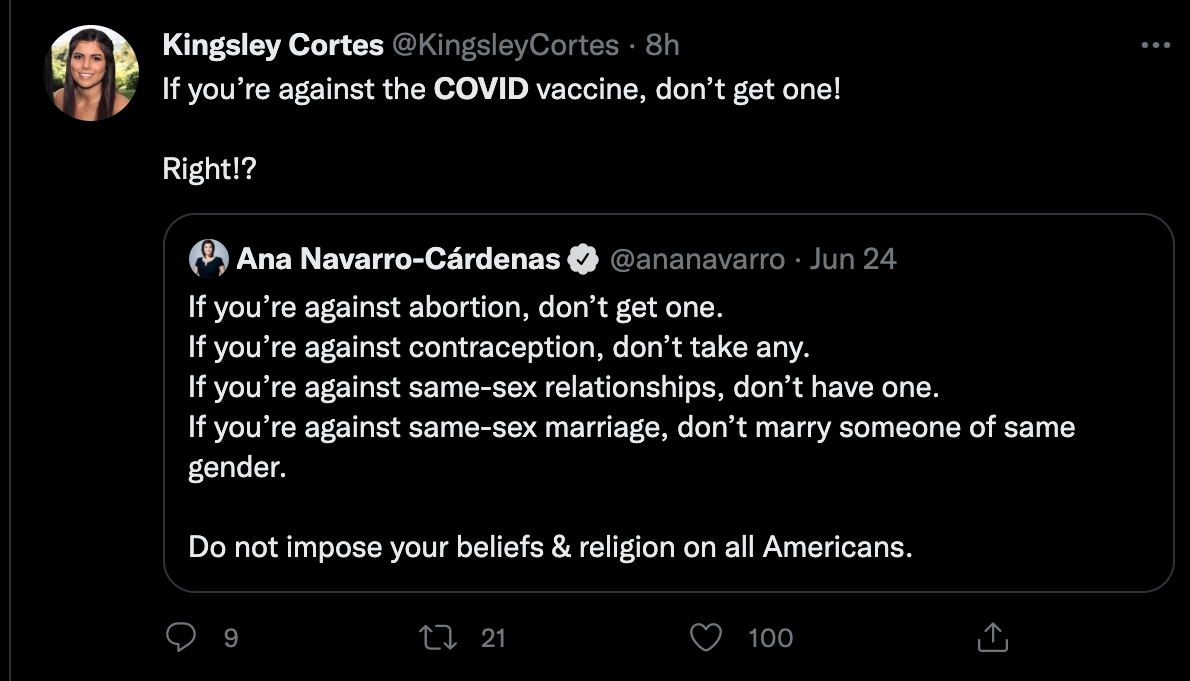Open the tweet's 8h timestamp

click(663, 46)
